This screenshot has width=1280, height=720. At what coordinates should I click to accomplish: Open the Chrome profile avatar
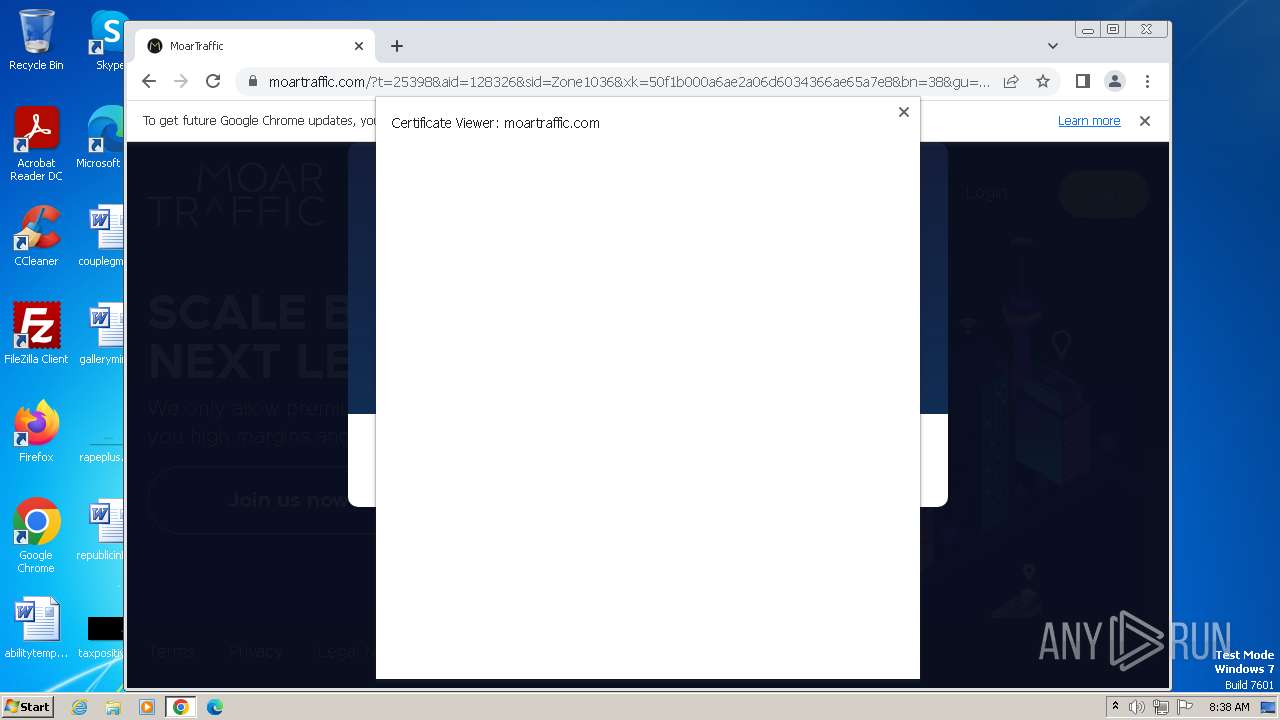(1115, 81)
